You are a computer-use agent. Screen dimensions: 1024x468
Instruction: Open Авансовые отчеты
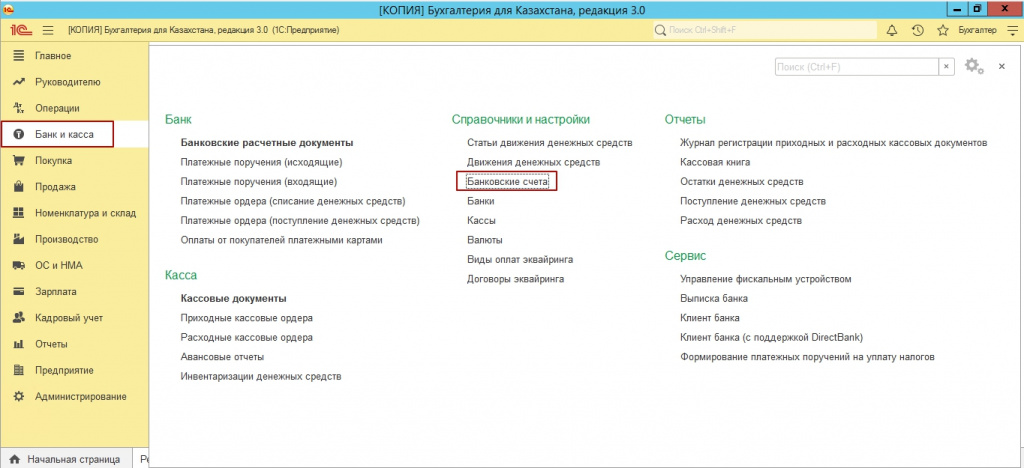223,358
